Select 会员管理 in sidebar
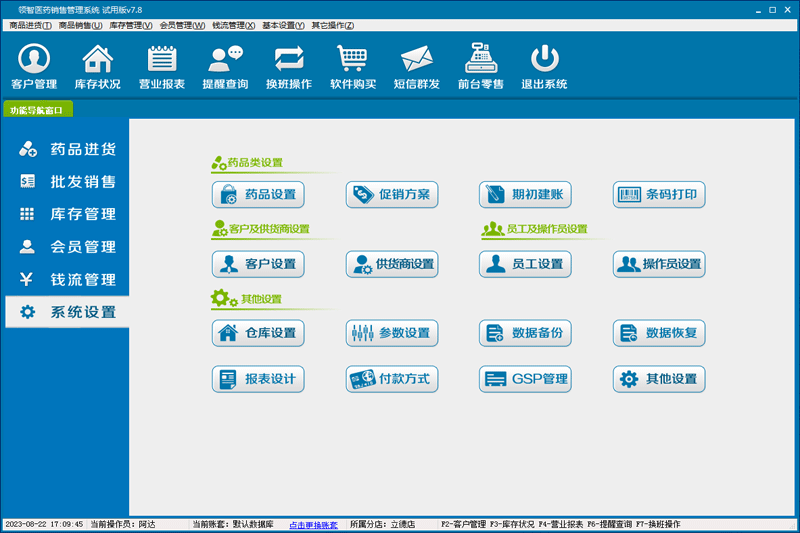 (x=67, y=247)
